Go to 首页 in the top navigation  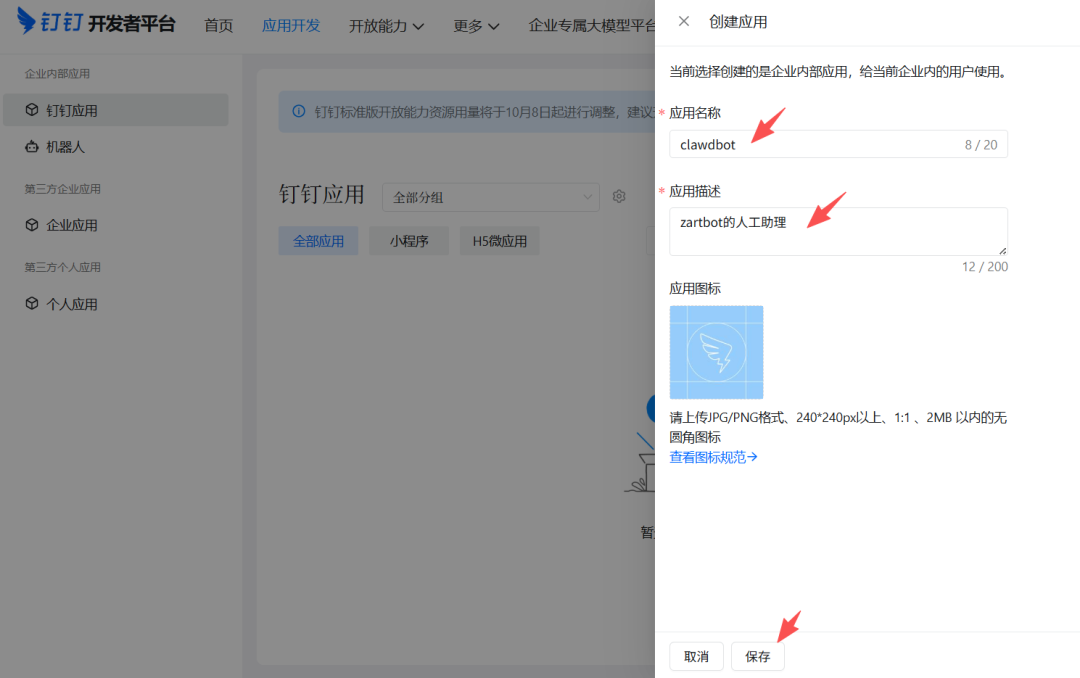(x=218, y=25)
